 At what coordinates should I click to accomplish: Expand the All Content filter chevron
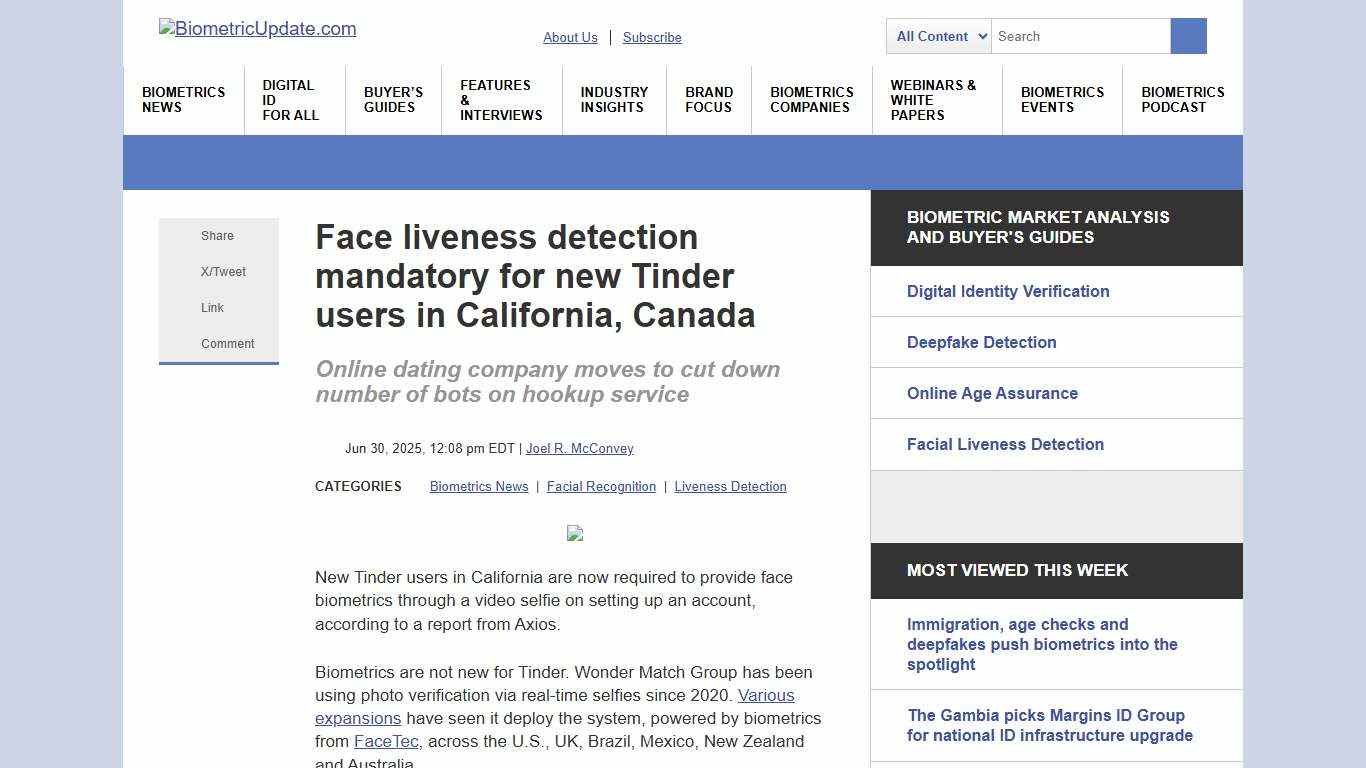click(983, 36)
